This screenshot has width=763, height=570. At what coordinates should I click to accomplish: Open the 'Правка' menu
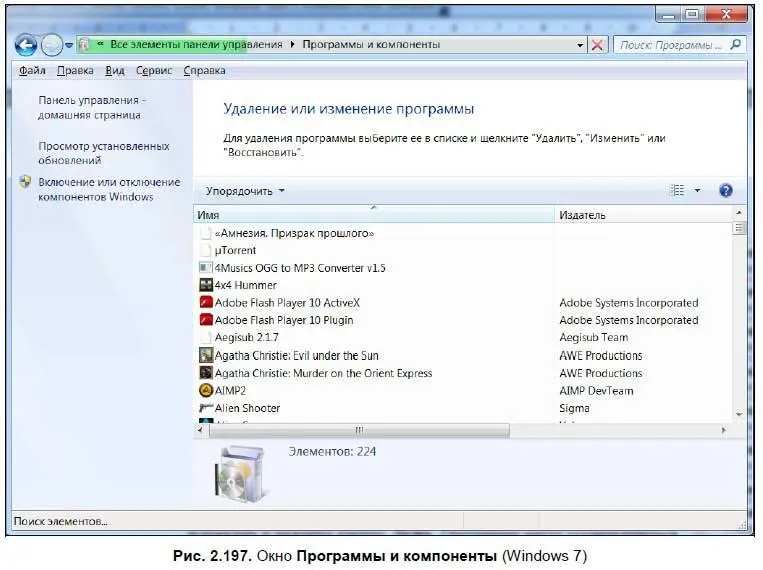click(x=75, y=71)
